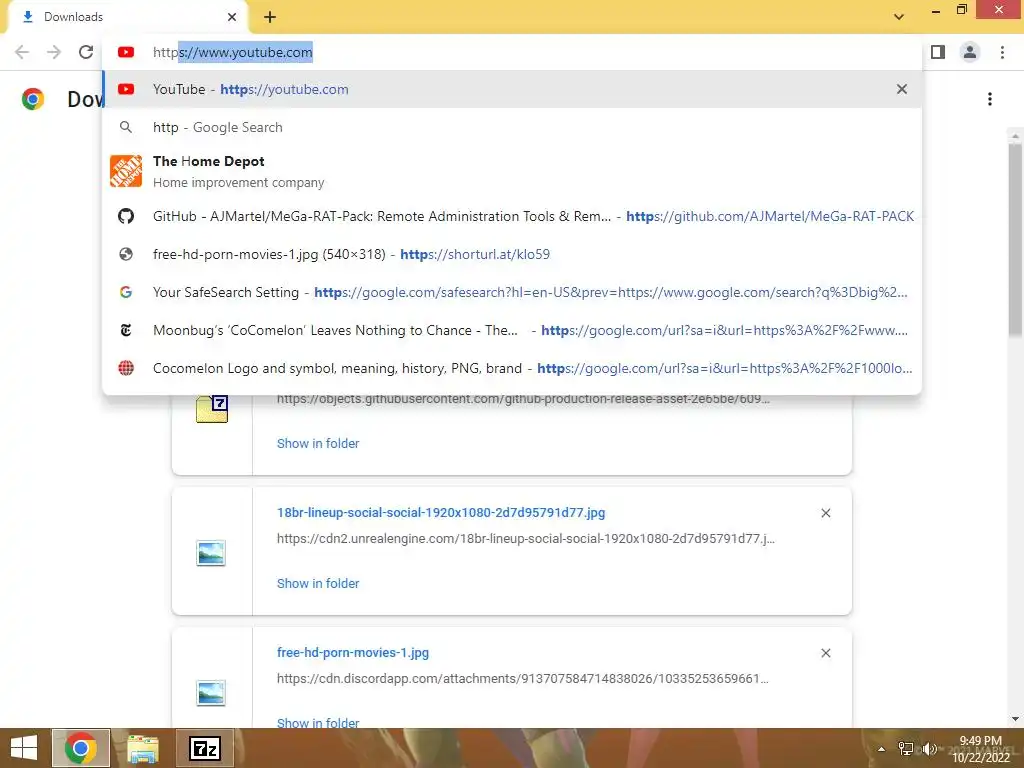This screenshot has height=768, width=1024.
Task: Open the discordapp-sourced jpg file link
Action: pyautogui.click(x=353, y=652)
